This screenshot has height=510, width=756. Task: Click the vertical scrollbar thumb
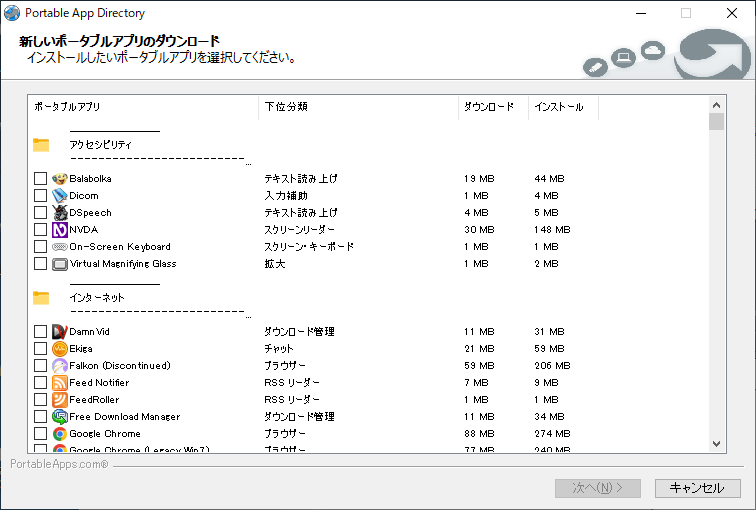(x=716, y=122)
